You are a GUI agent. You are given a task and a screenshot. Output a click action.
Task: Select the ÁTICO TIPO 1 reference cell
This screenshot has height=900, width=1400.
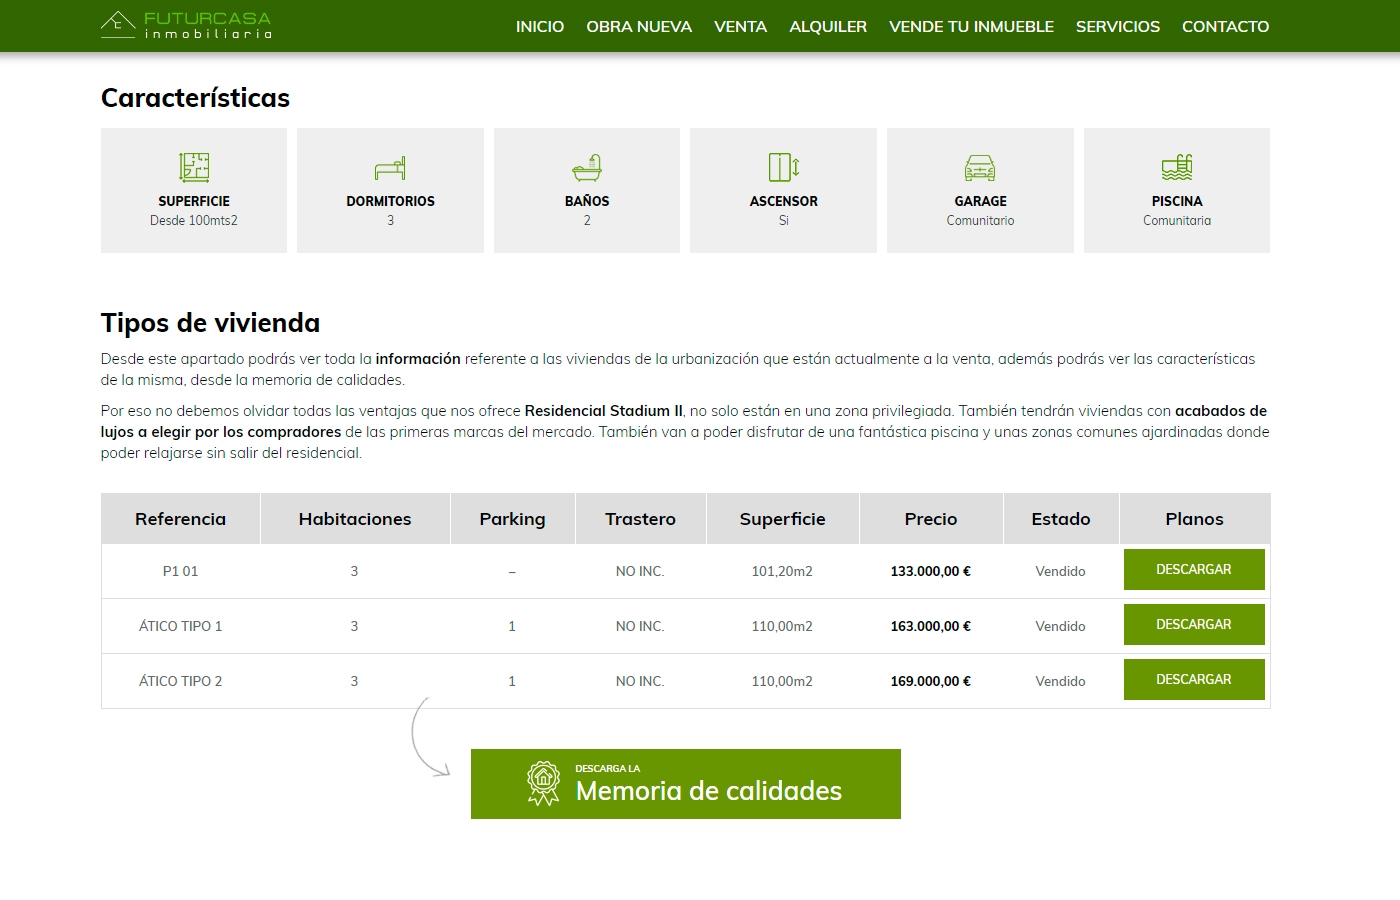click(x=180, y=626)
